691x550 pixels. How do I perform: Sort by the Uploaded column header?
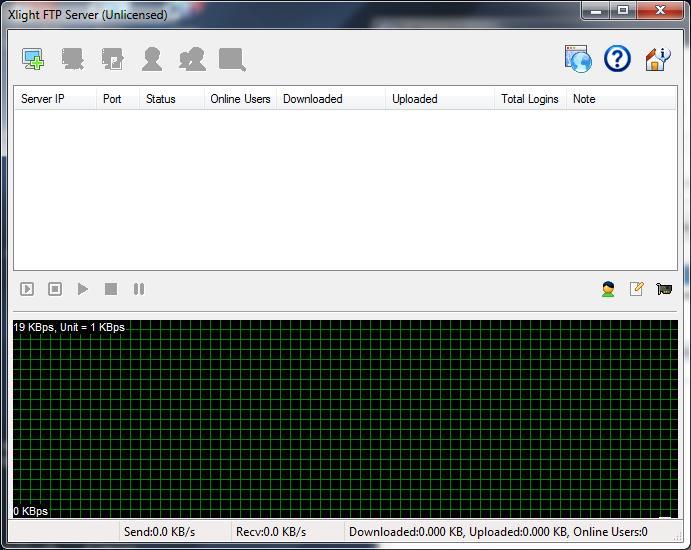point(439,99)
